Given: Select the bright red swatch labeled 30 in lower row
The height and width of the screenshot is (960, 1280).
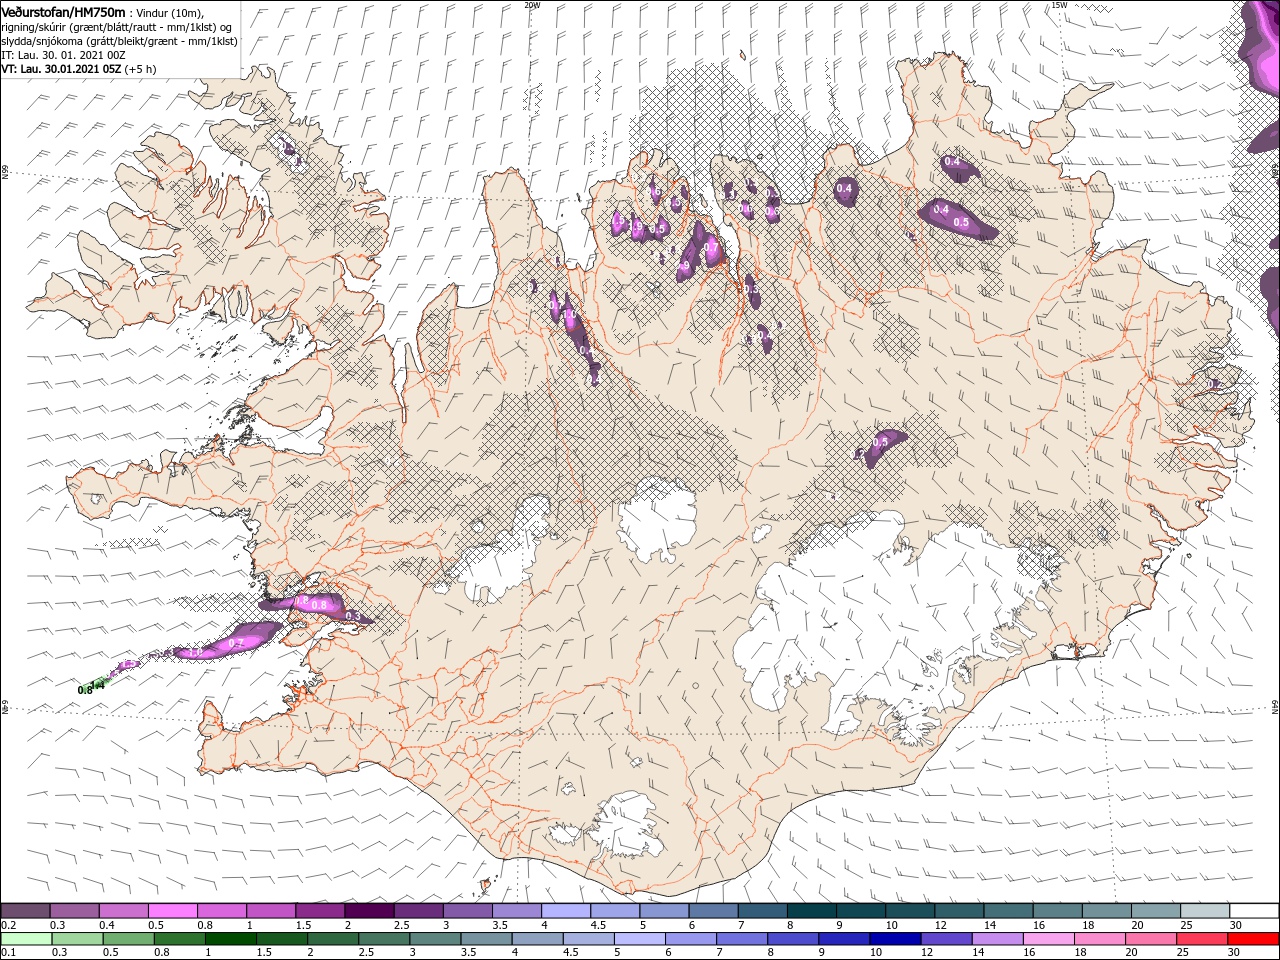Looking at the screenshot, I should coord(1253,939).
